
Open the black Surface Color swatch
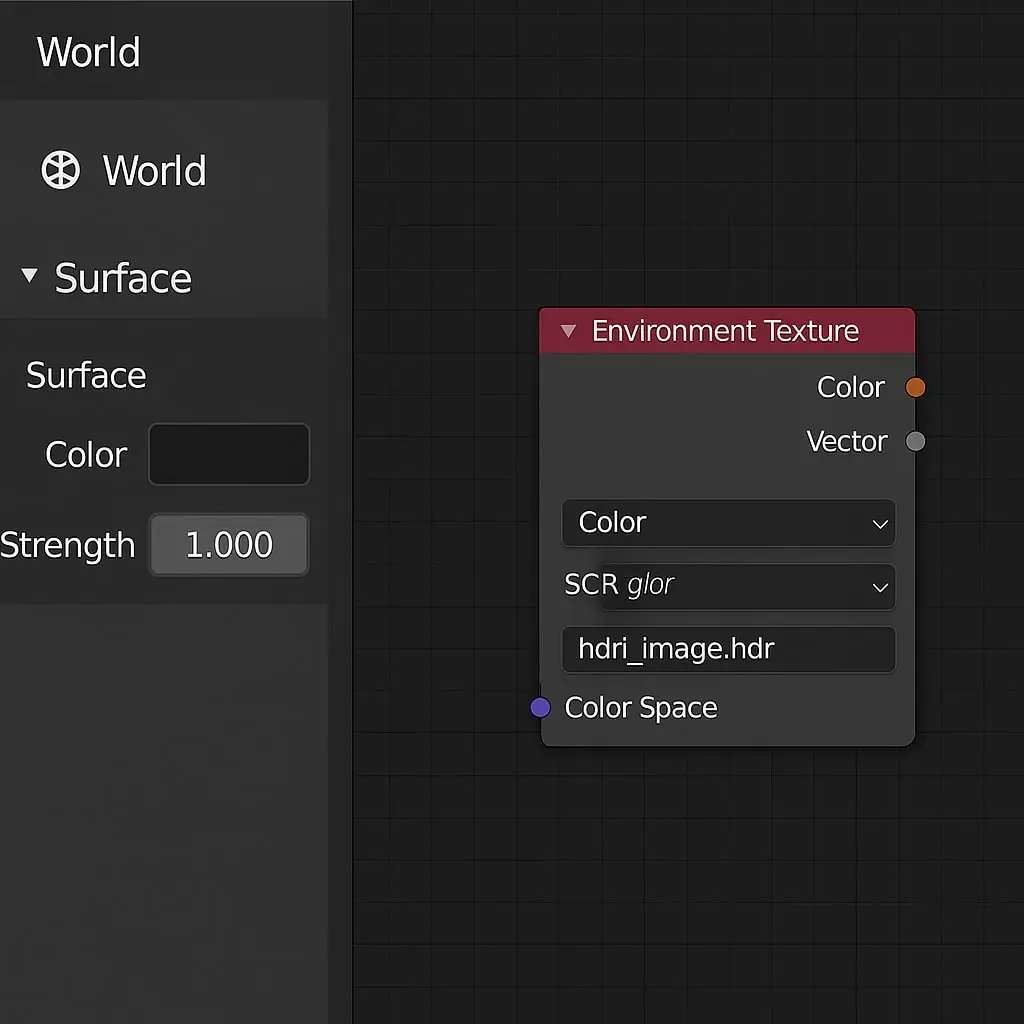click(229, 455)
